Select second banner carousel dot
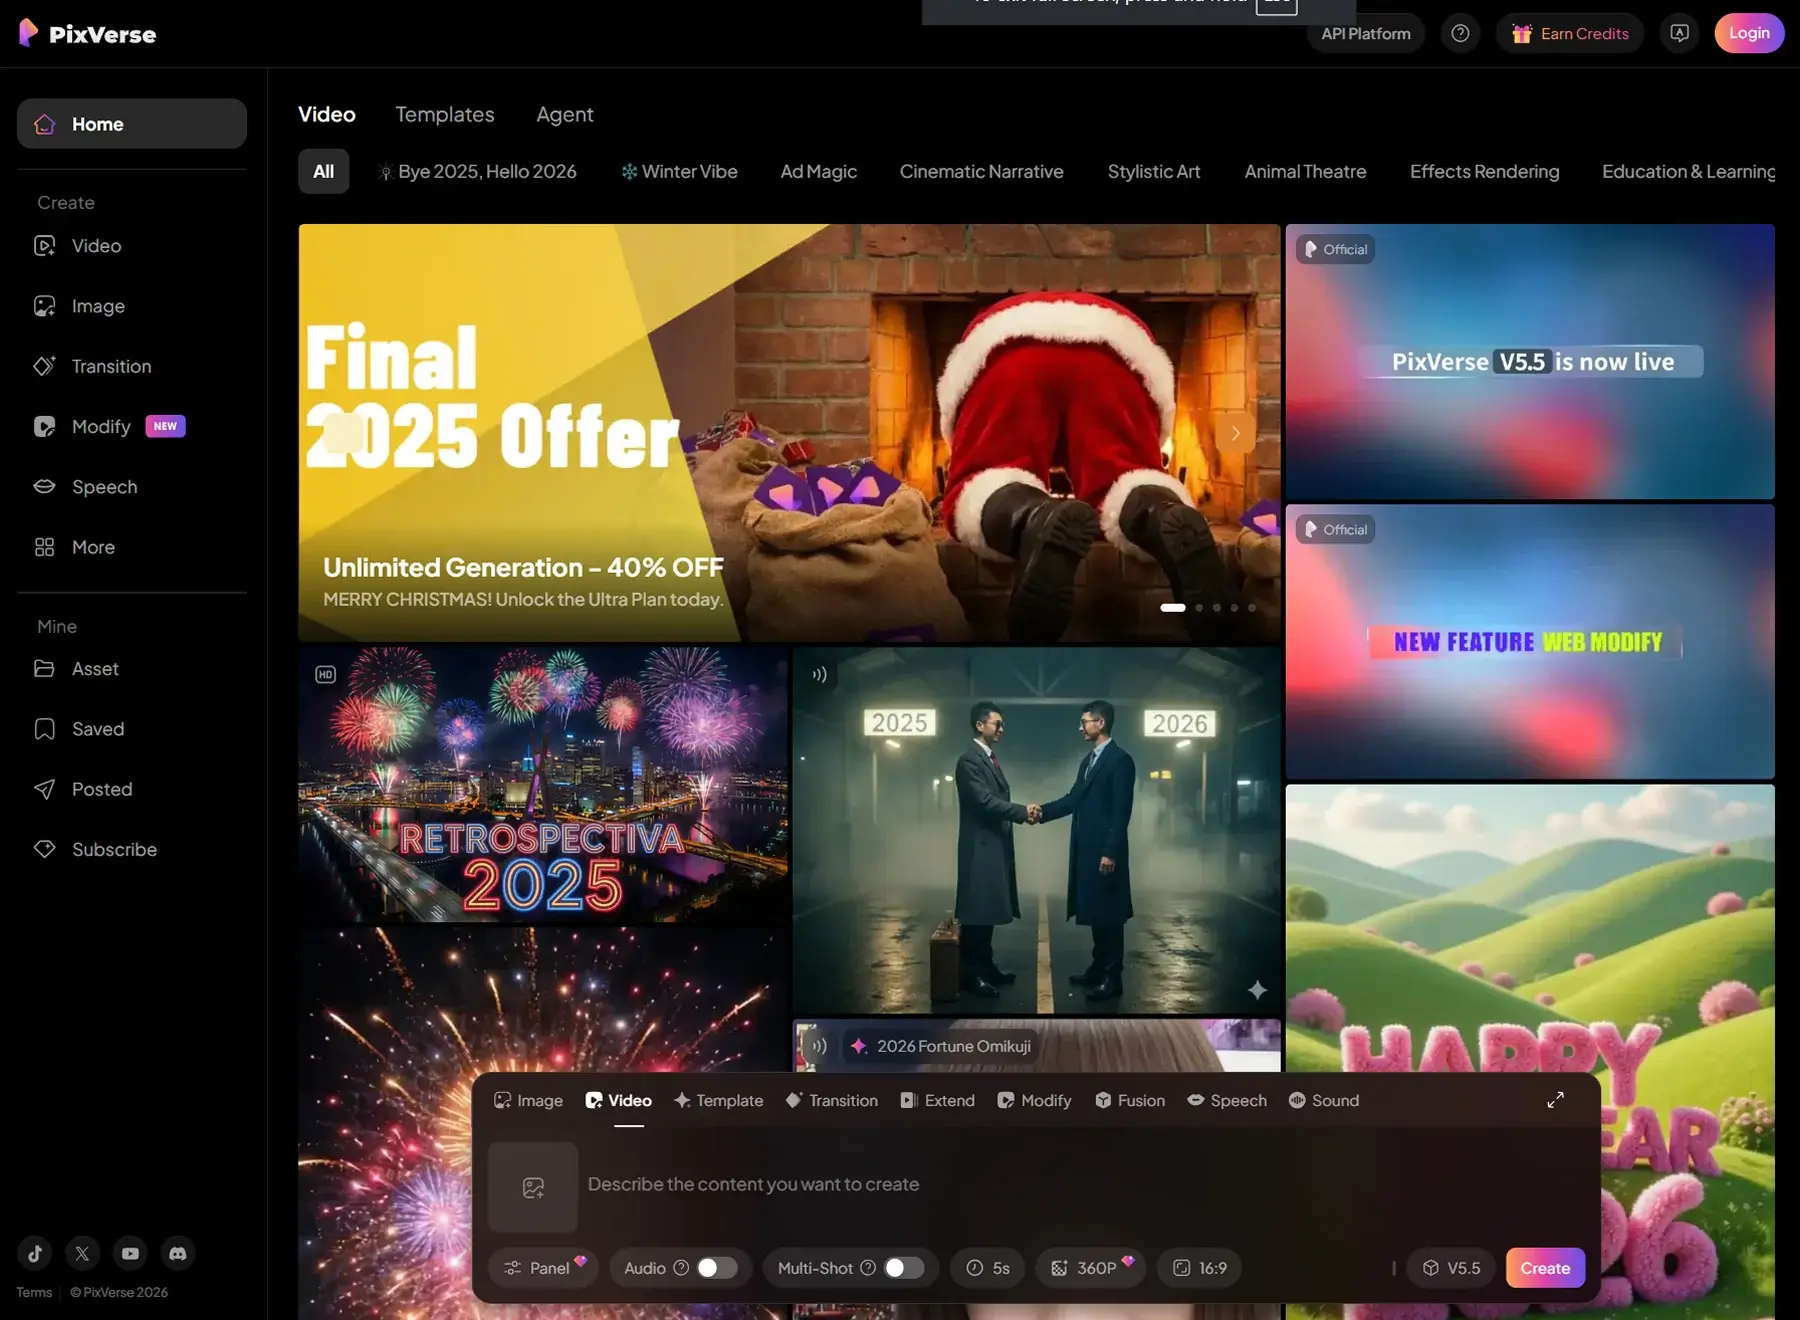The width and height of the screenshot is (1800, 1320). coord(1199,608)
